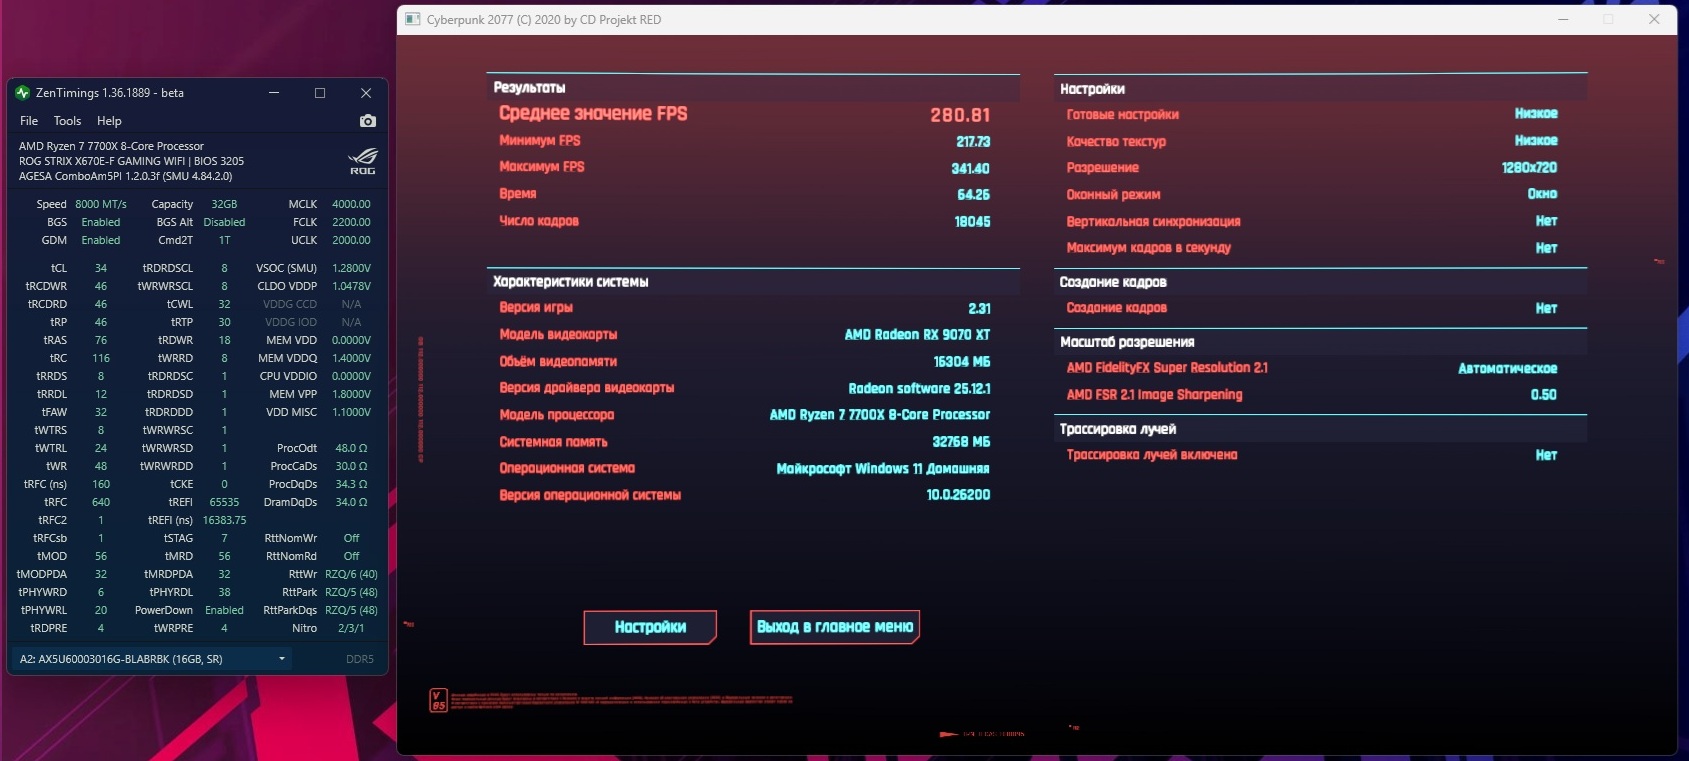Click the tRFC value 640
Viewport: 1689px width, 761px height.
pyautogui.click(x=101, y=502)
